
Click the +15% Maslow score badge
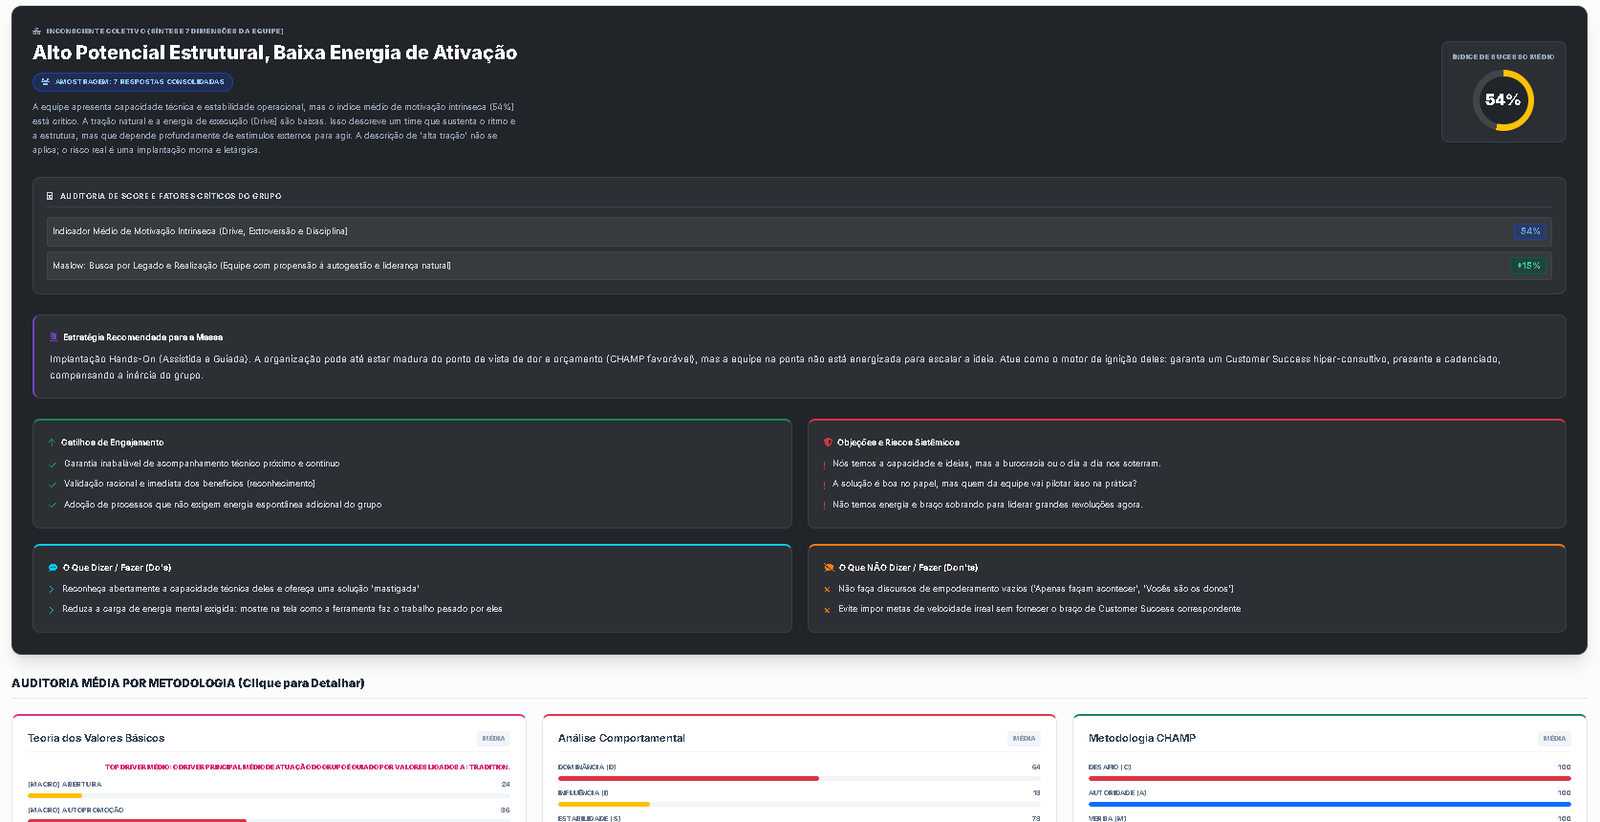point(1528,266)
